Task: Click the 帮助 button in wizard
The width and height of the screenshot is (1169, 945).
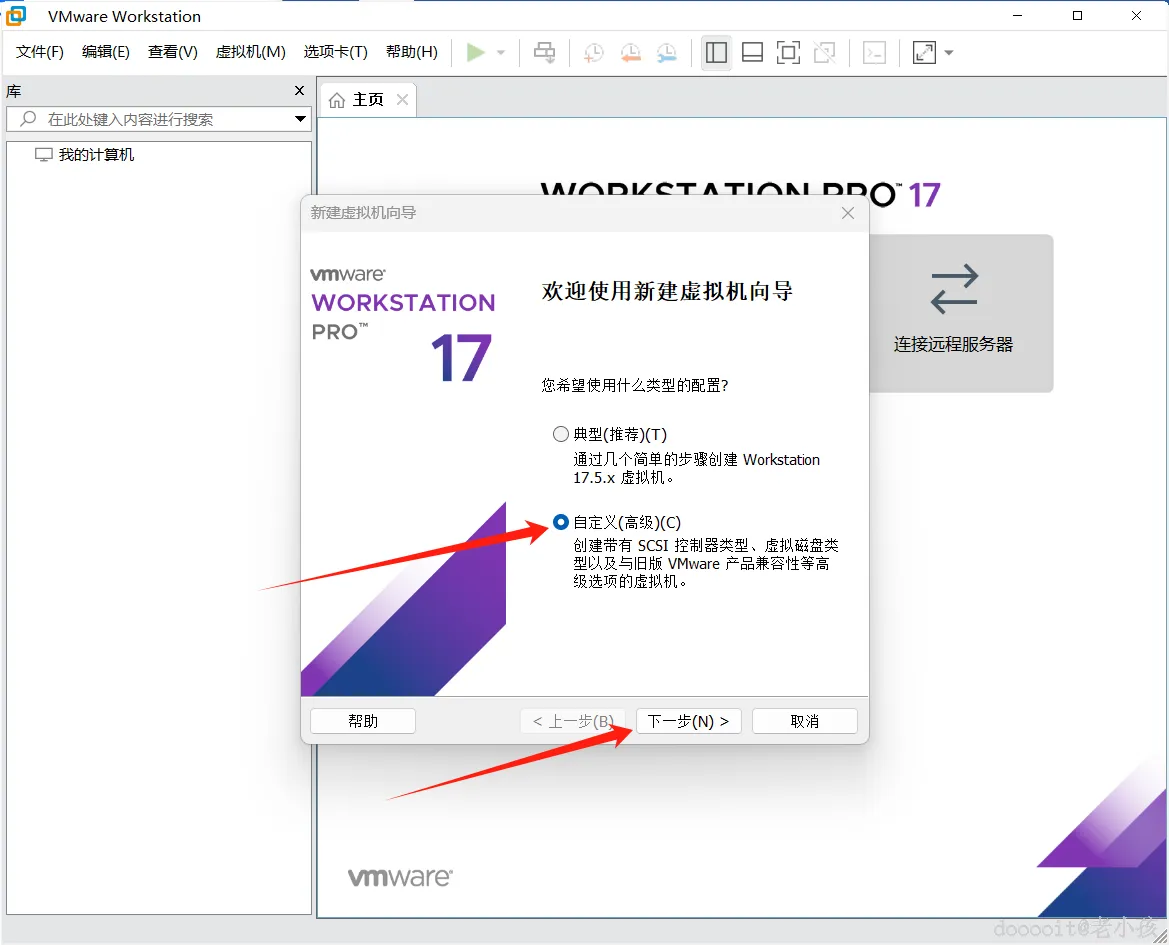Action: click(x=363, y=721)
